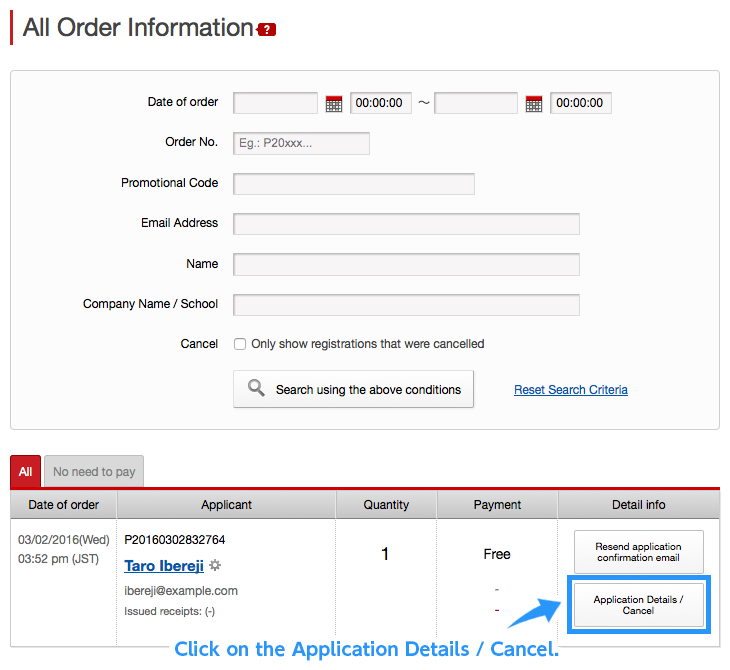
Task: Click Application Details / Cancel button
Action: point(638,605)
